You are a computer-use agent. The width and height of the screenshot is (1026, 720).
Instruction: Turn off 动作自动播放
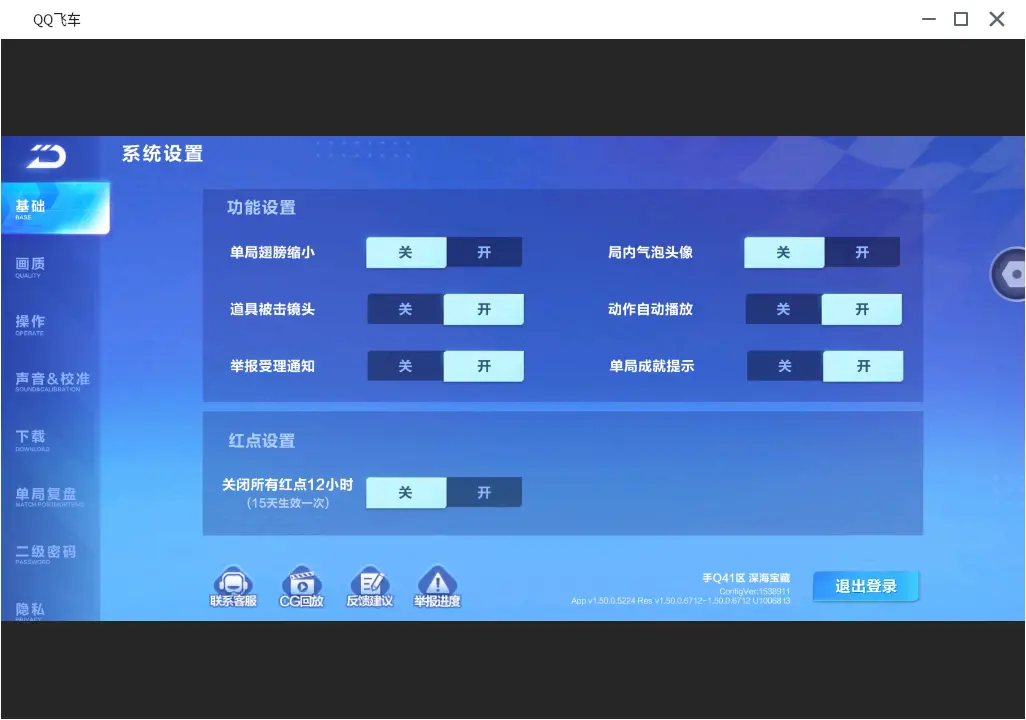(784, 310)
